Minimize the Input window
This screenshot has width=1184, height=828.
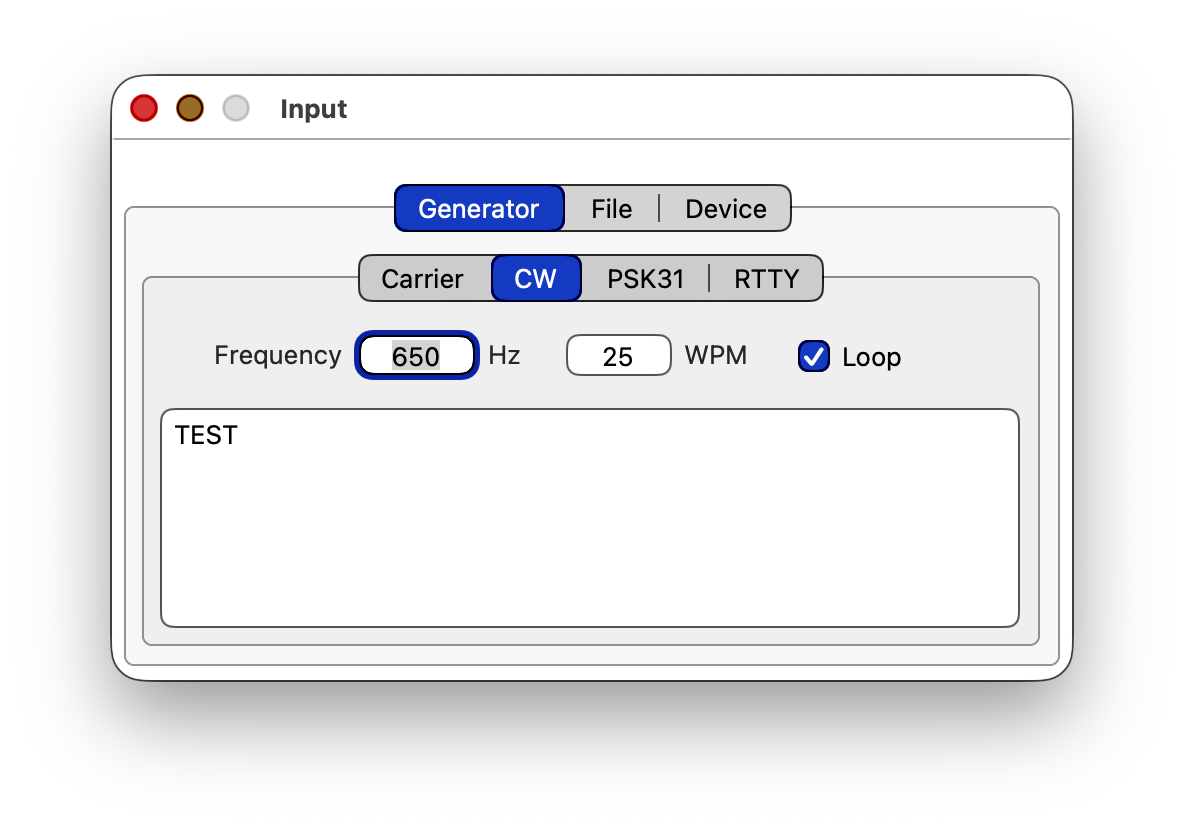pyautogui.click(x=190, y=108)
